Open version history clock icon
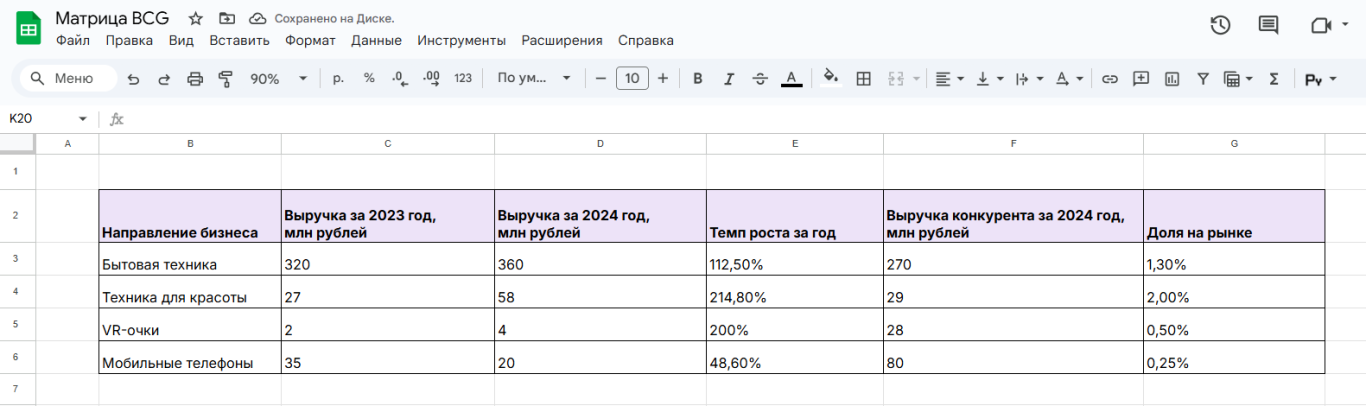Viewport: 1366px width, 406px height. pos(1220,26)
